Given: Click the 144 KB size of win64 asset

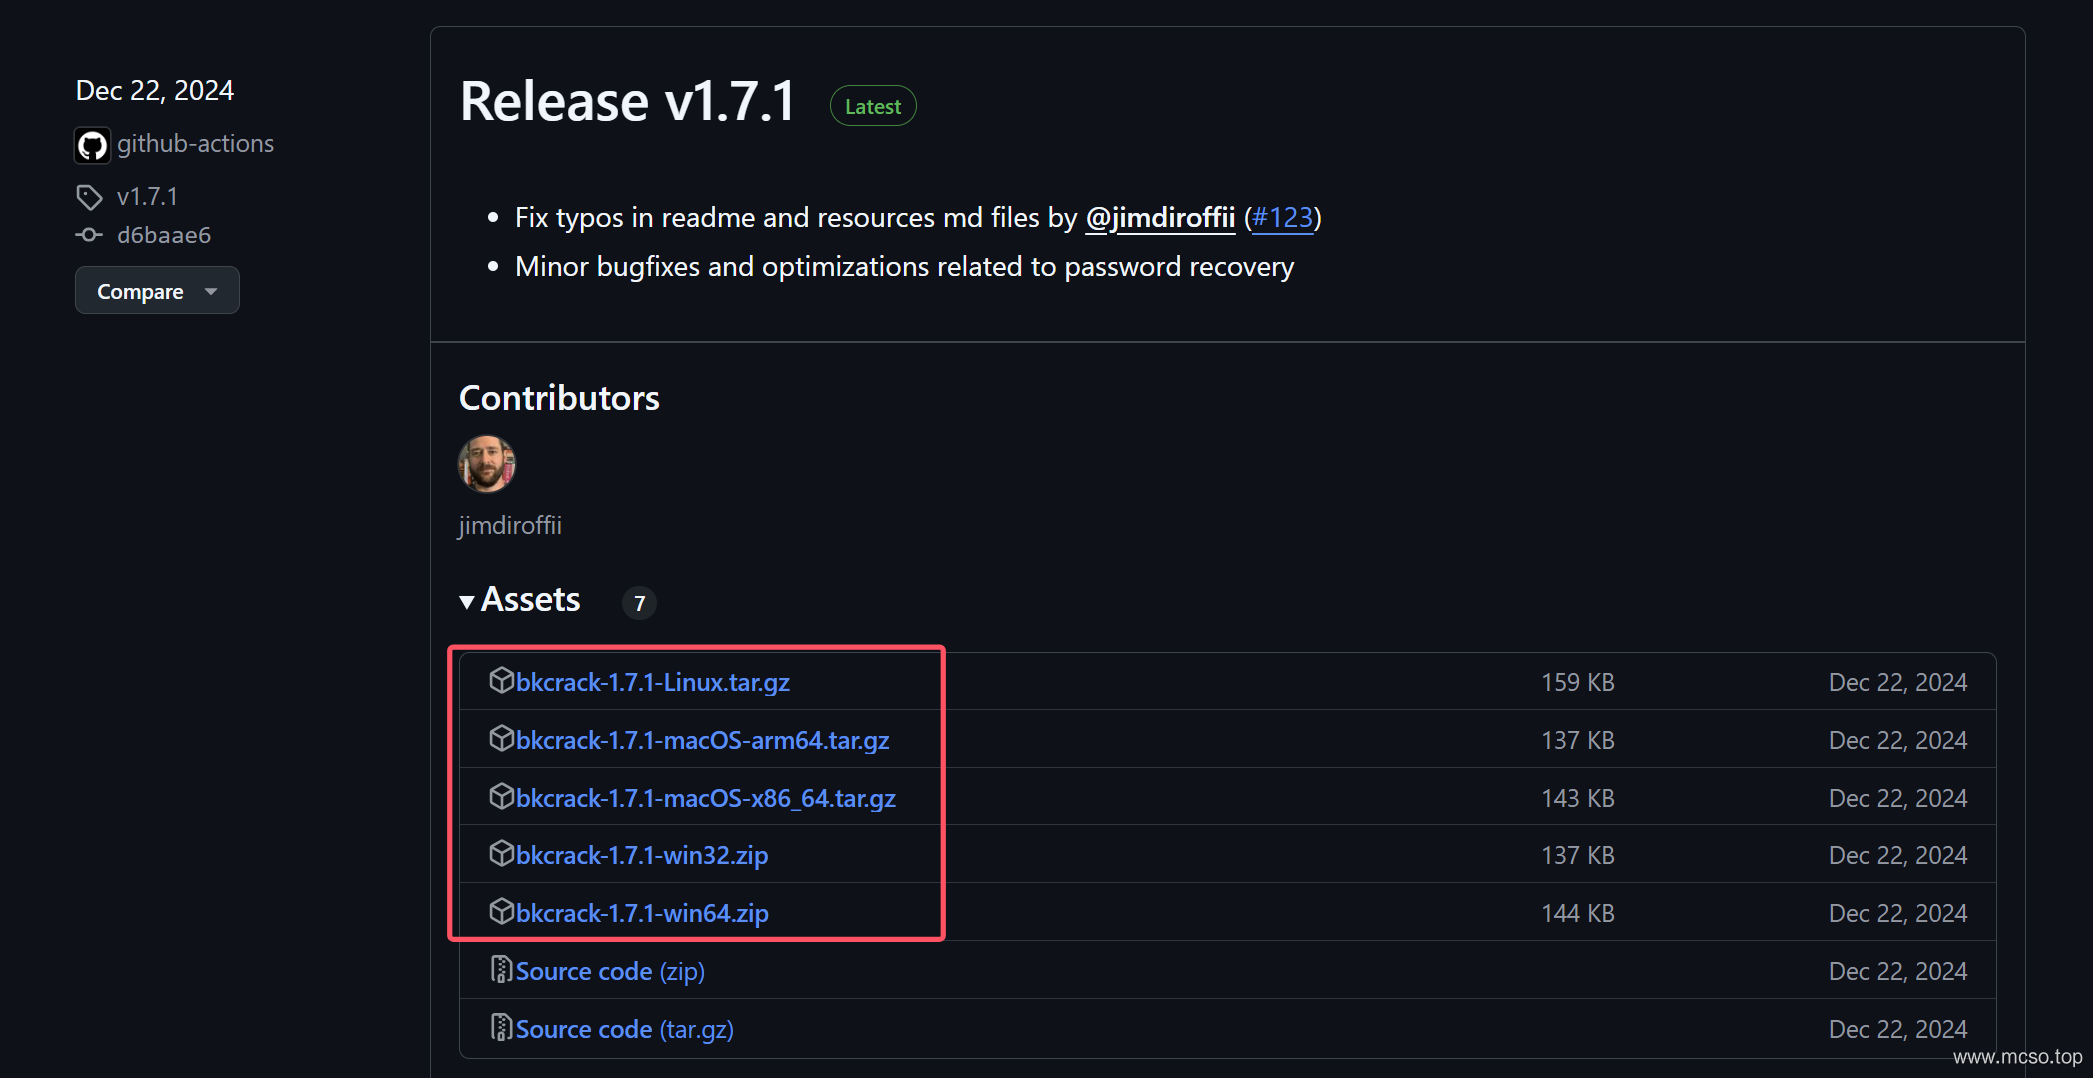Looking at the screenshot, I should pyautogui.click(x=1578, y=913).
